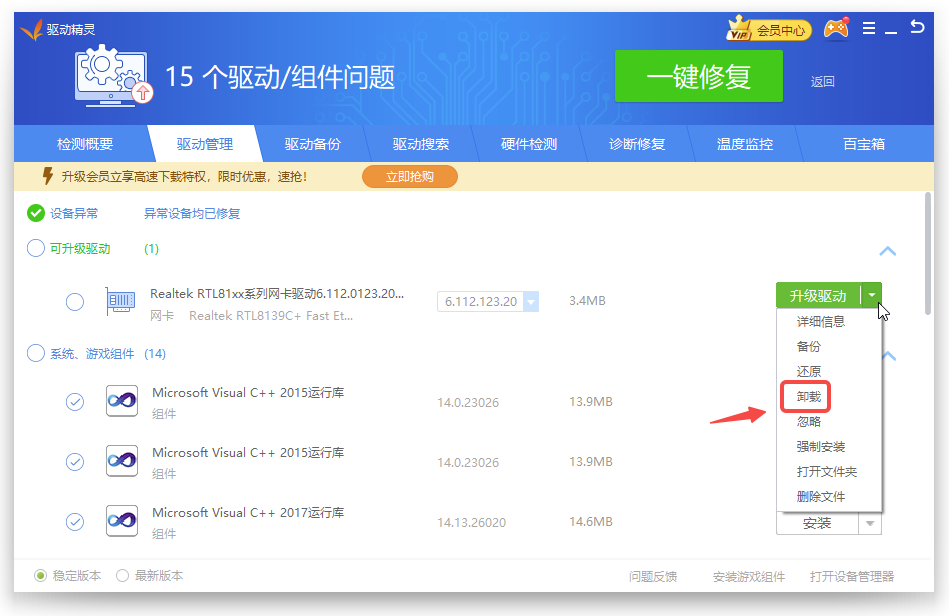Click the Realtek network card device icon
Viewport: 949px width, 616px height.
(120, 301)
